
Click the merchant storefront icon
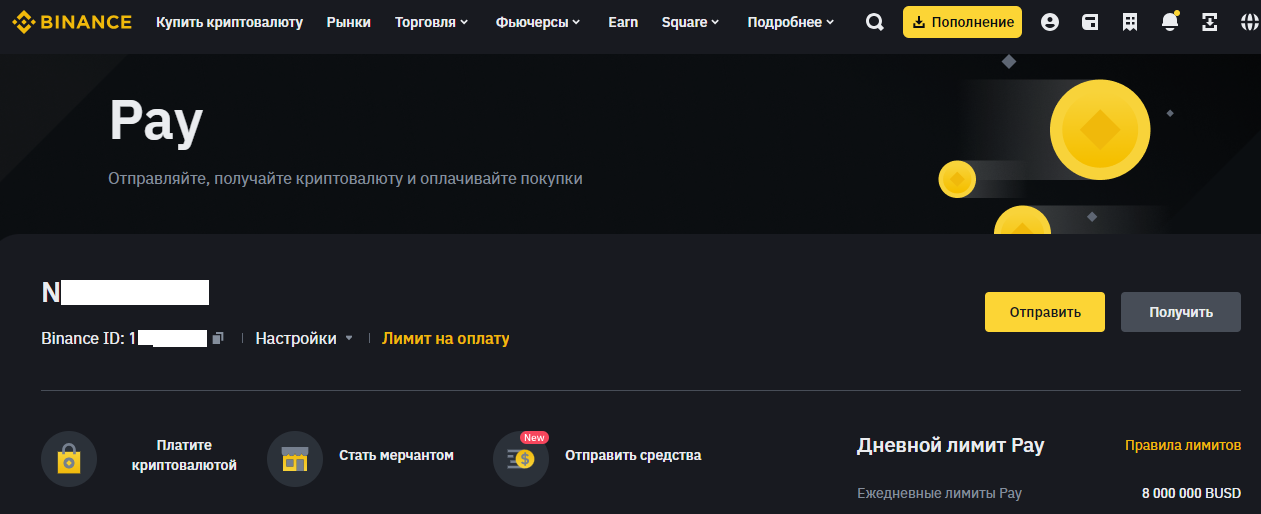click(295, 459)
